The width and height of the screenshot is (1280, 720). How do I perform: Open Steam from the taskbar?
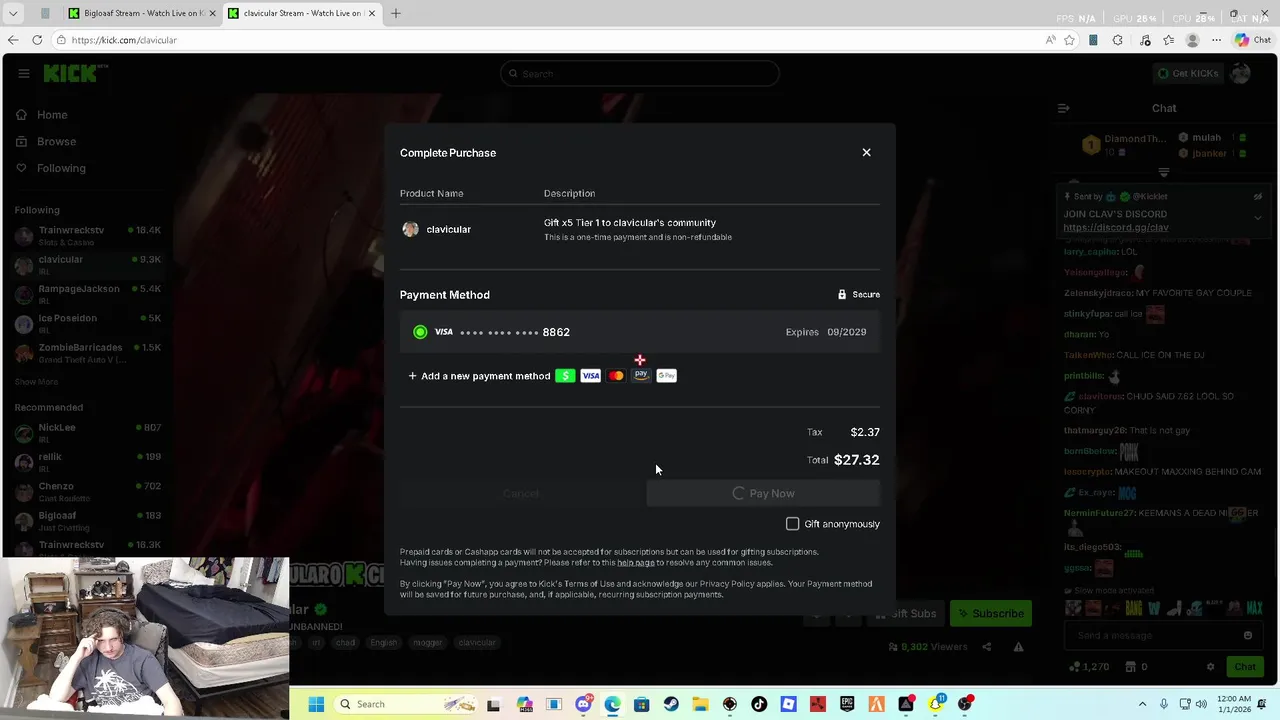click(x=671, y=704)
